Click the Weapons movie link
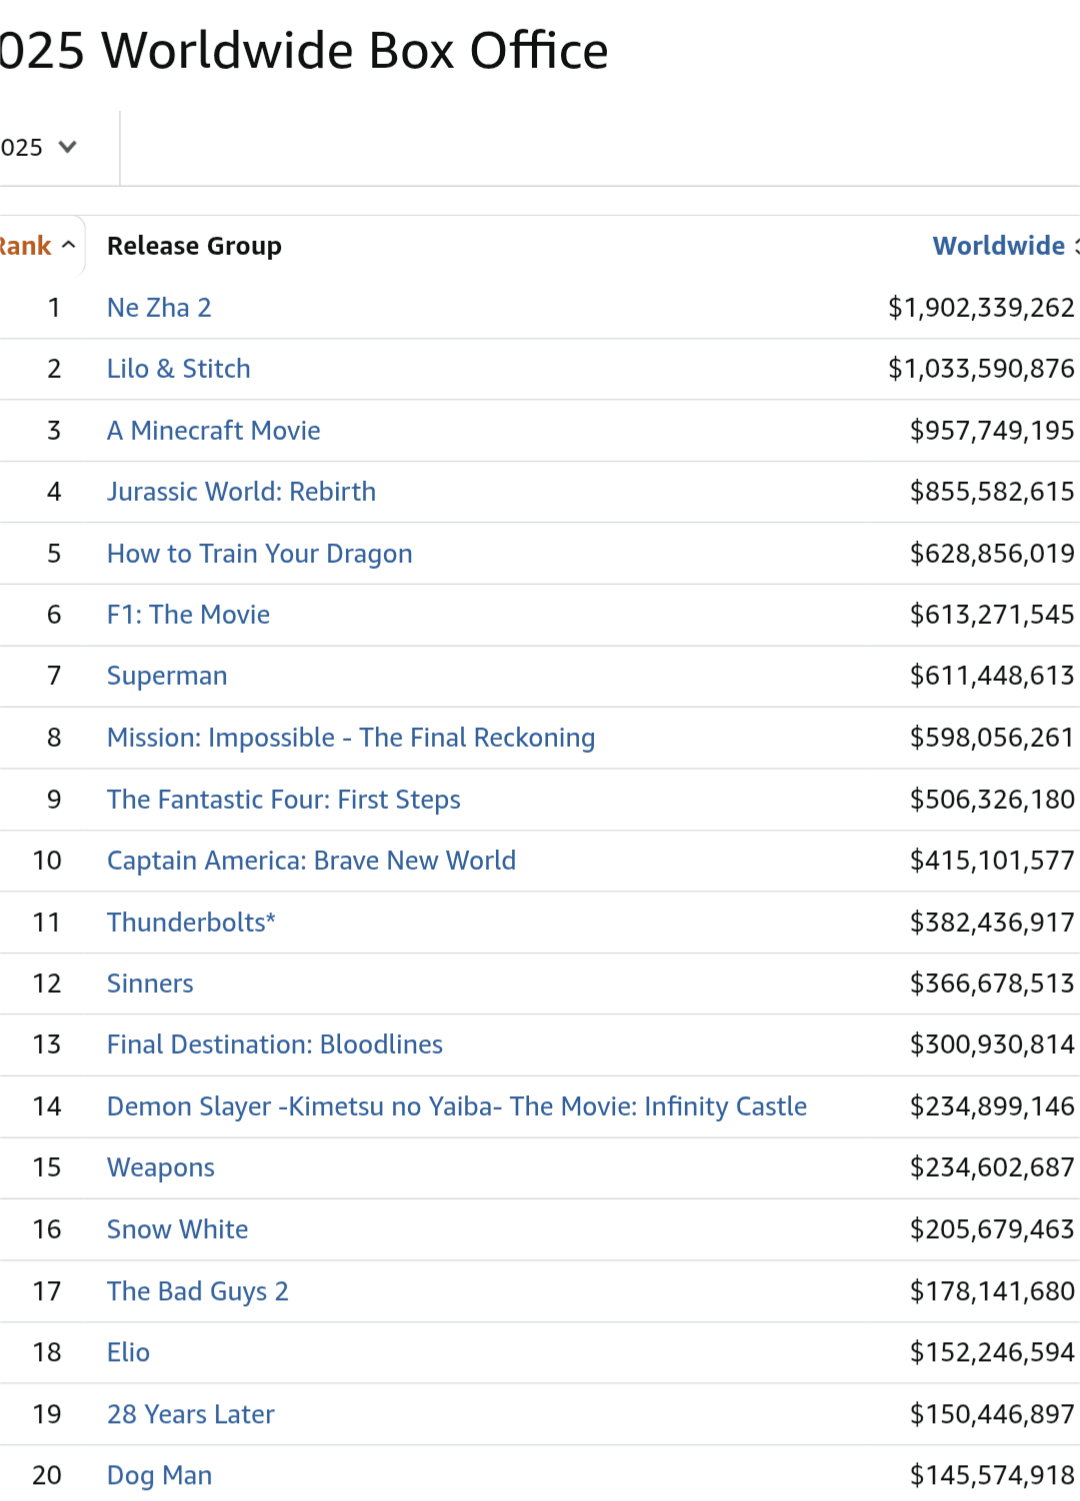 160,1168
